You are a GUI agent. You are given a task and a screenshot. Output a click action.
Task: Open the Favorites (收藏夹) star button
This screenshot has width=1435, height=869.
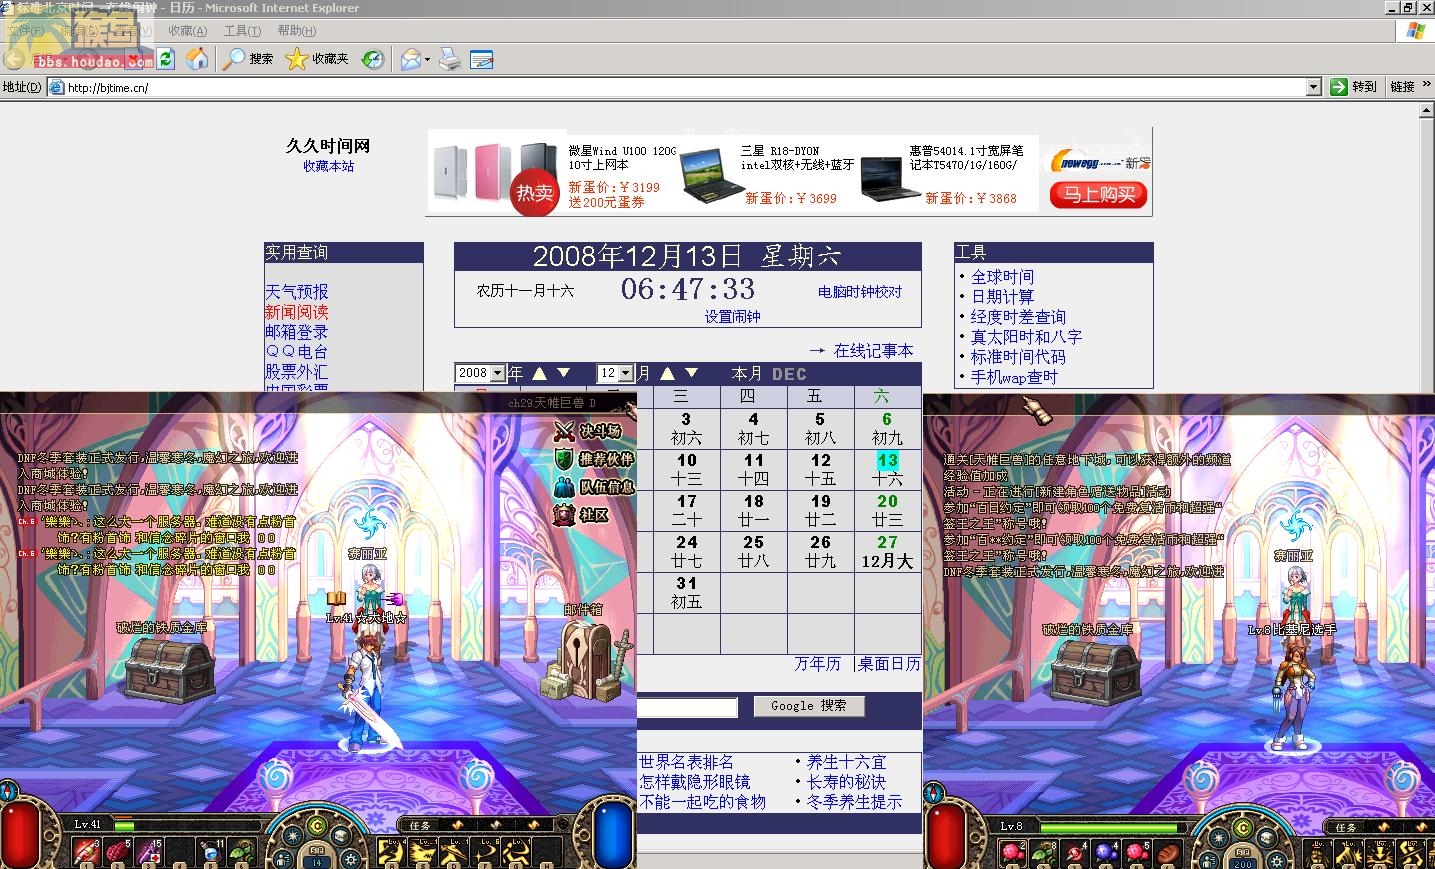(317, 59)
